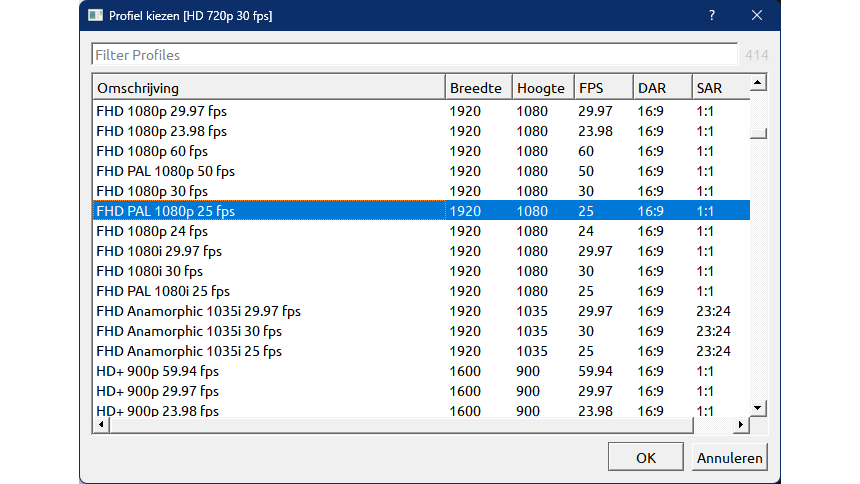
Task: Click the horizontal scrollbar right arrow
Action: click(x=741, y=425)
